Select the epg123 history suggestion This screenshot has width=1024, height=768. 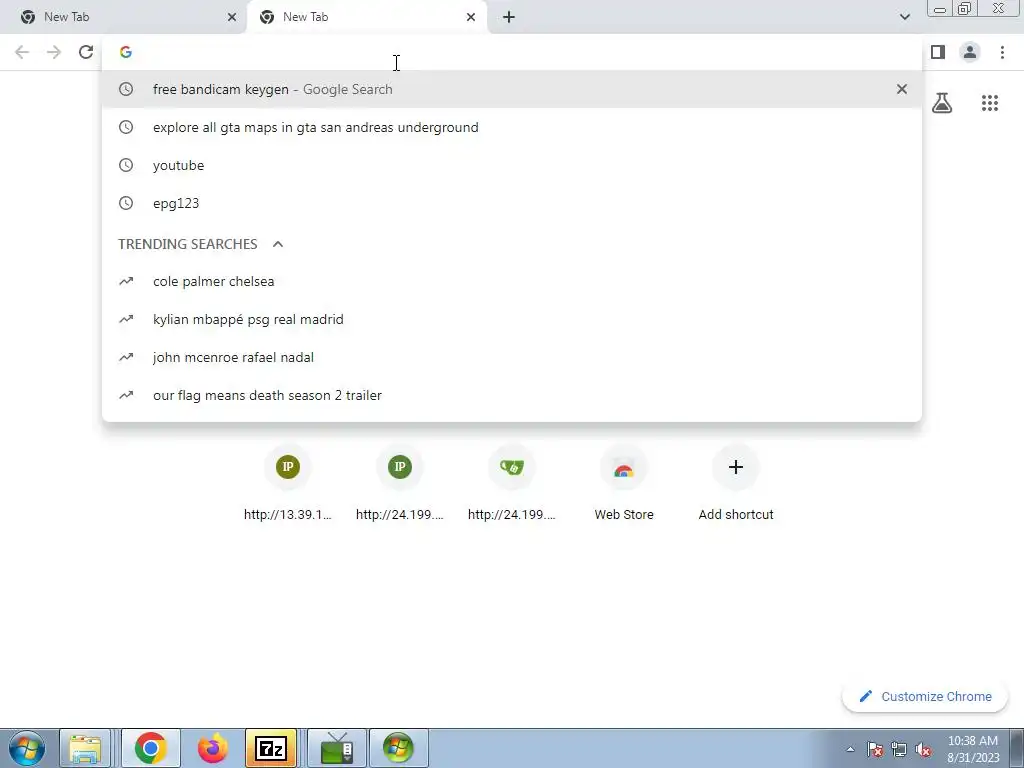pos(512,203)
